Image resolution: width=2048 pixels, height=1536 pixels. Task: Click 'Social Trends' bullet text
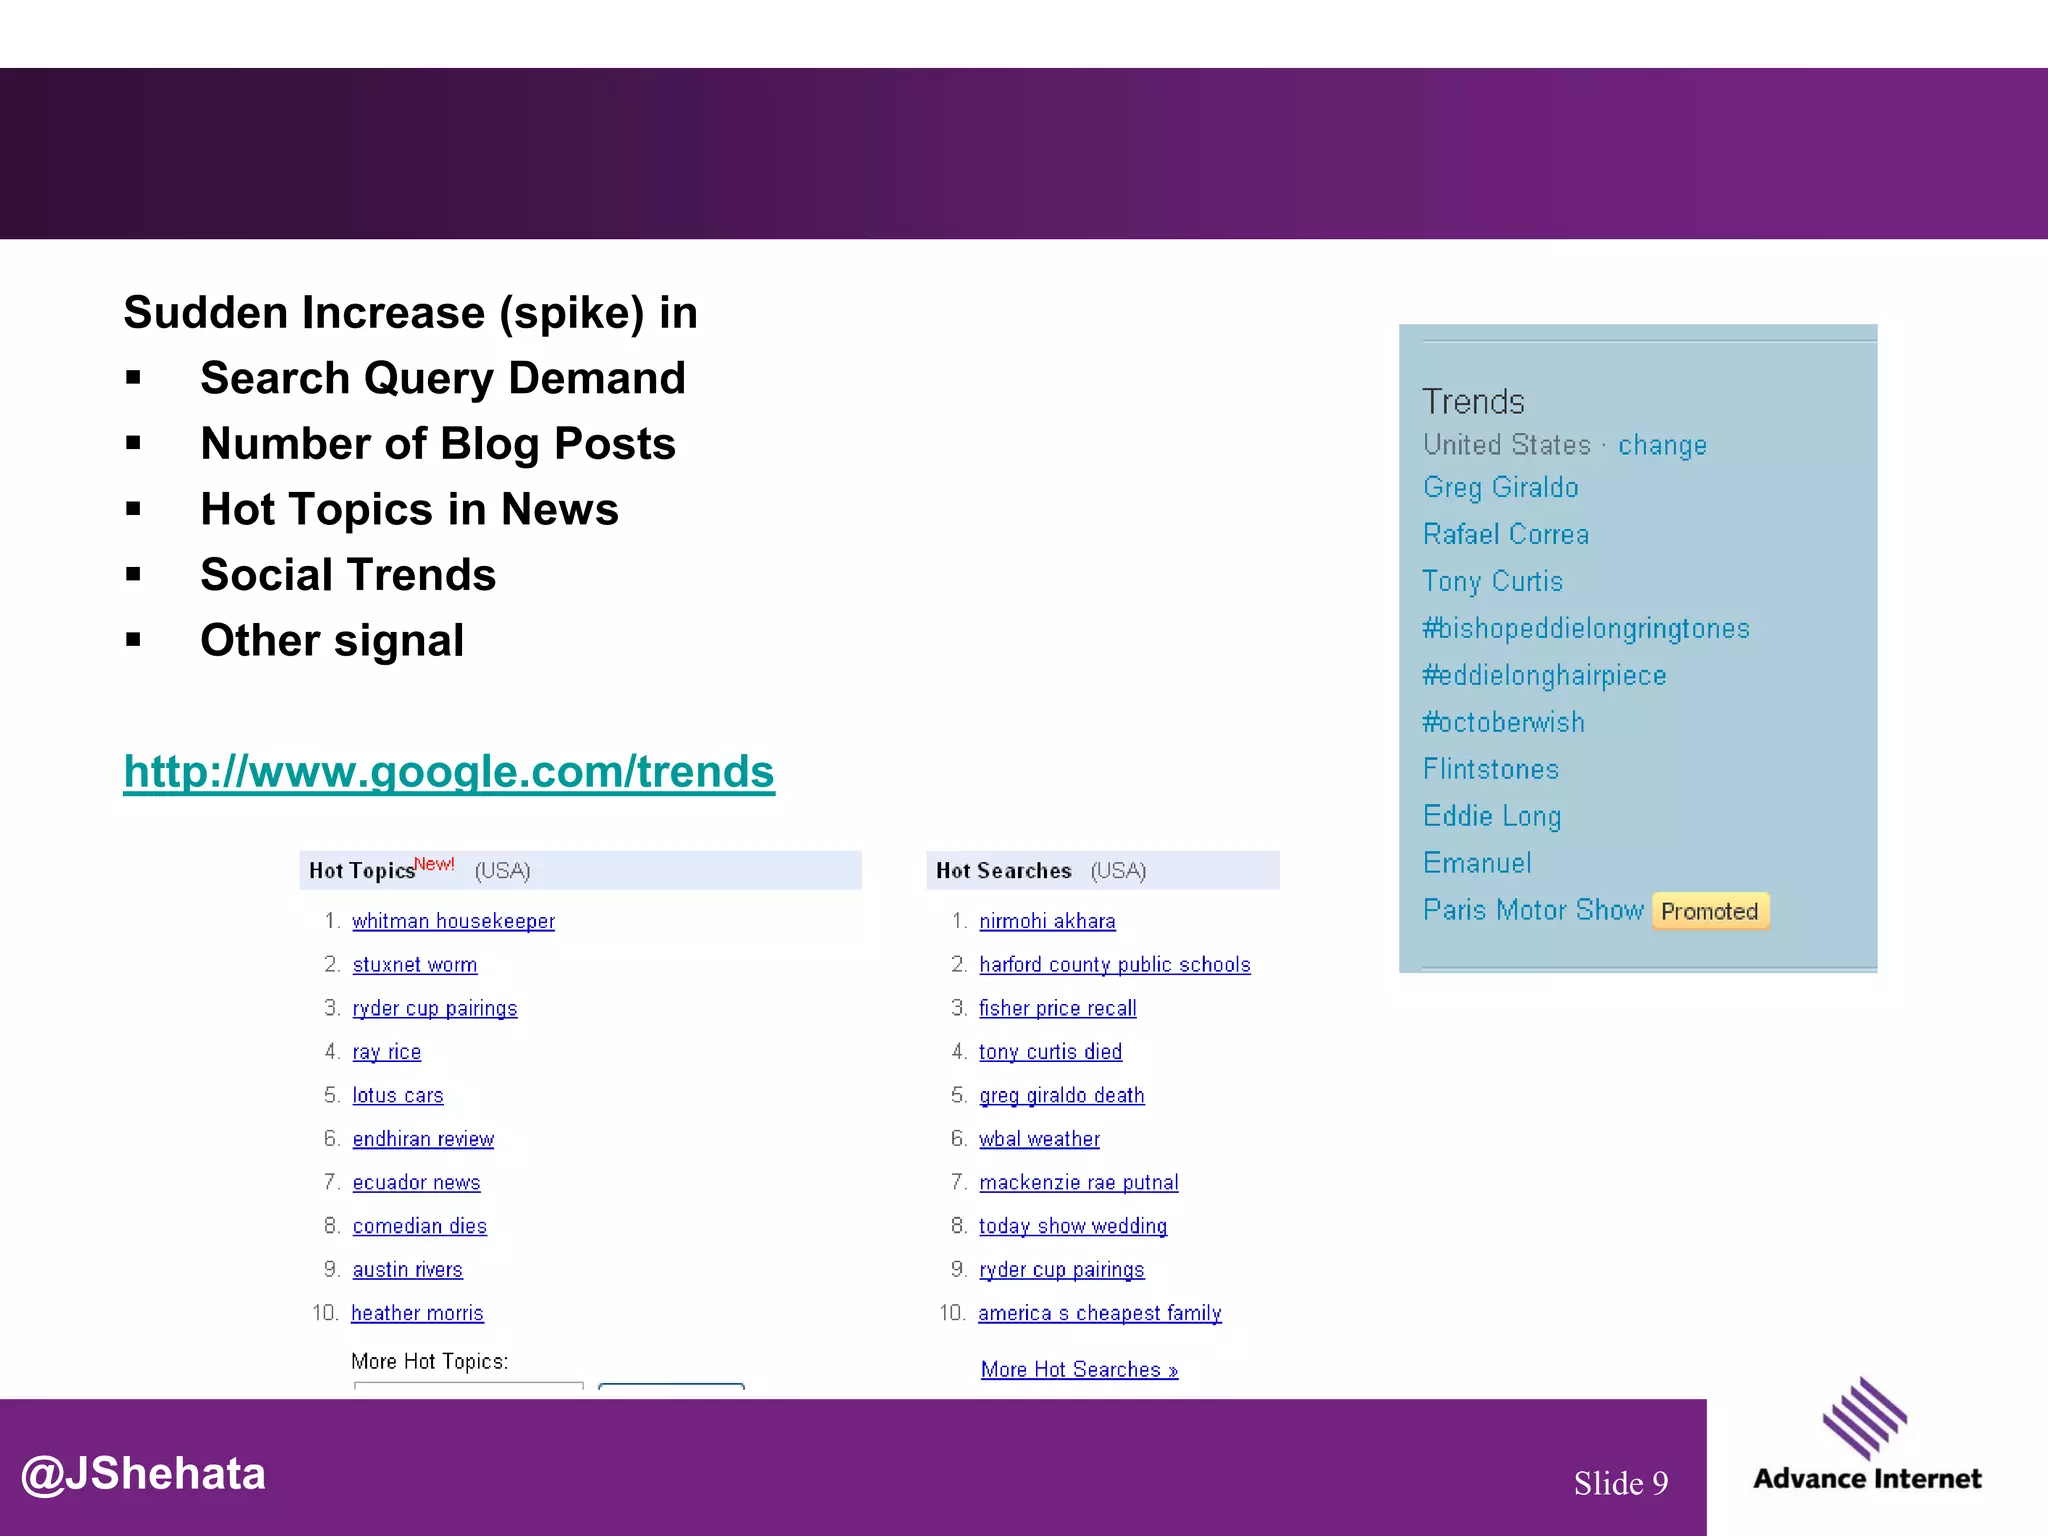pyautogui.click(x=348, y=575)
